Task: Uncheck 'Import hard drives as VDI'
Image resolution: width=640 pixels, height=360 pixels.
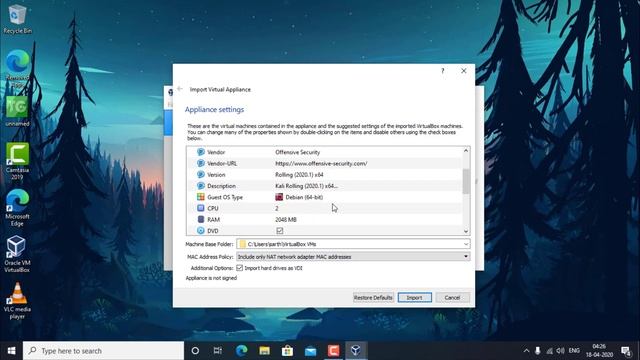Action: pyautogui.click(x=239, y=268)
